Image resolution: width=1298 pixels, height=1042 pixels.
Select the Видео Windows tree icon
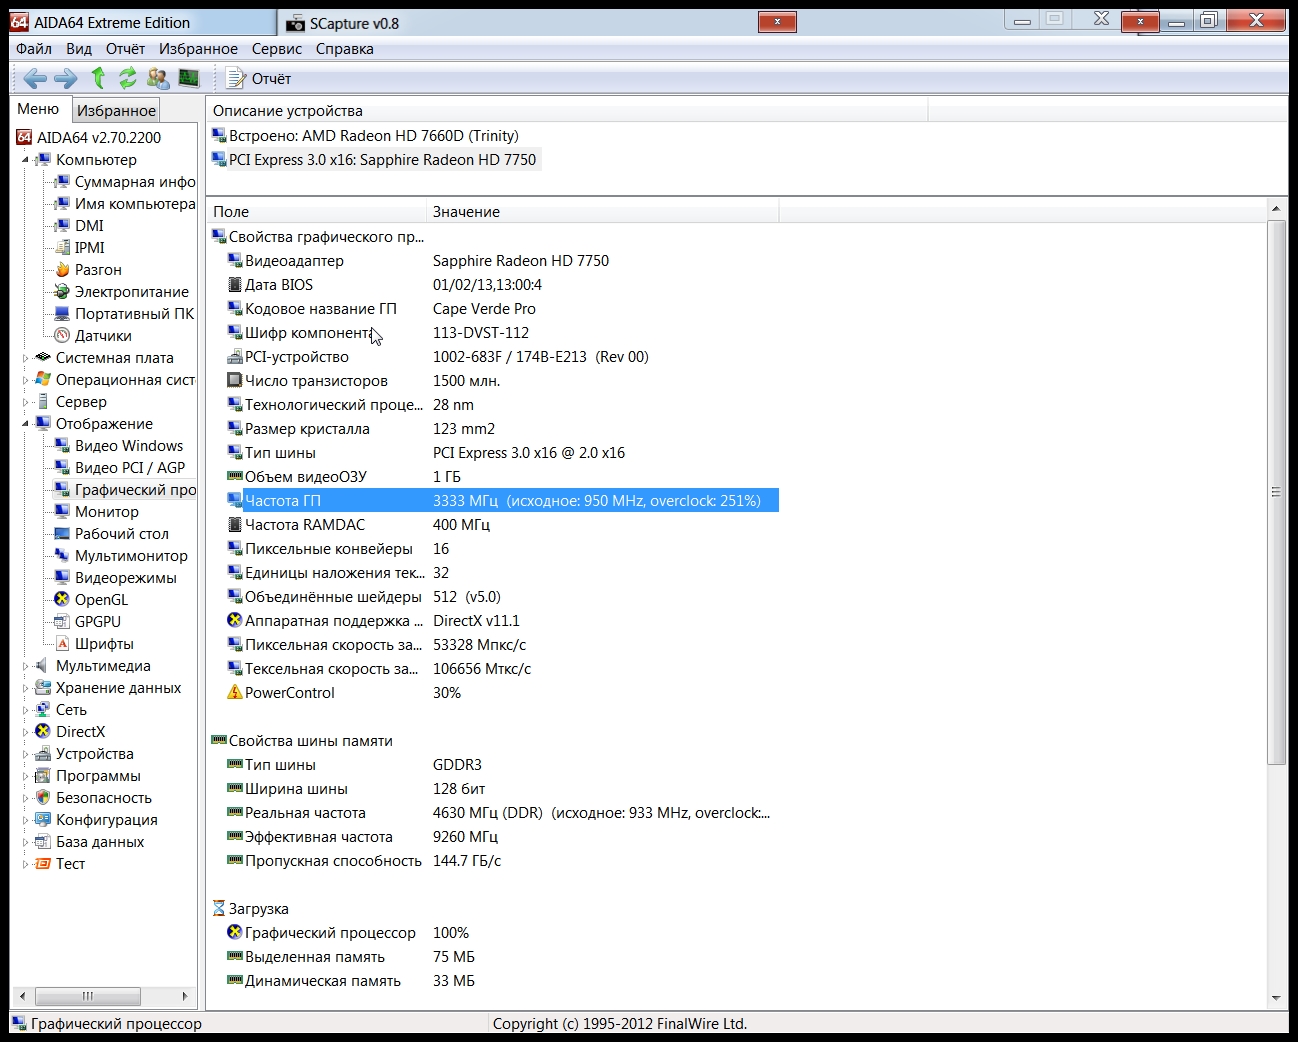tap(62, 445)
